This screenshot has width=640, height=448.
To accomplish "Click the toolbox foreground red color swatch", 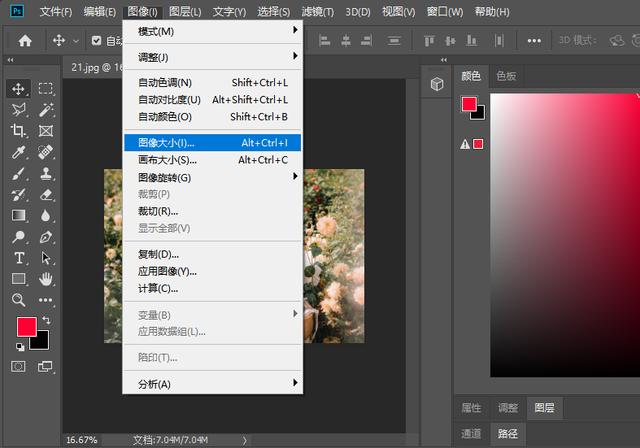I will pos(27,326).
